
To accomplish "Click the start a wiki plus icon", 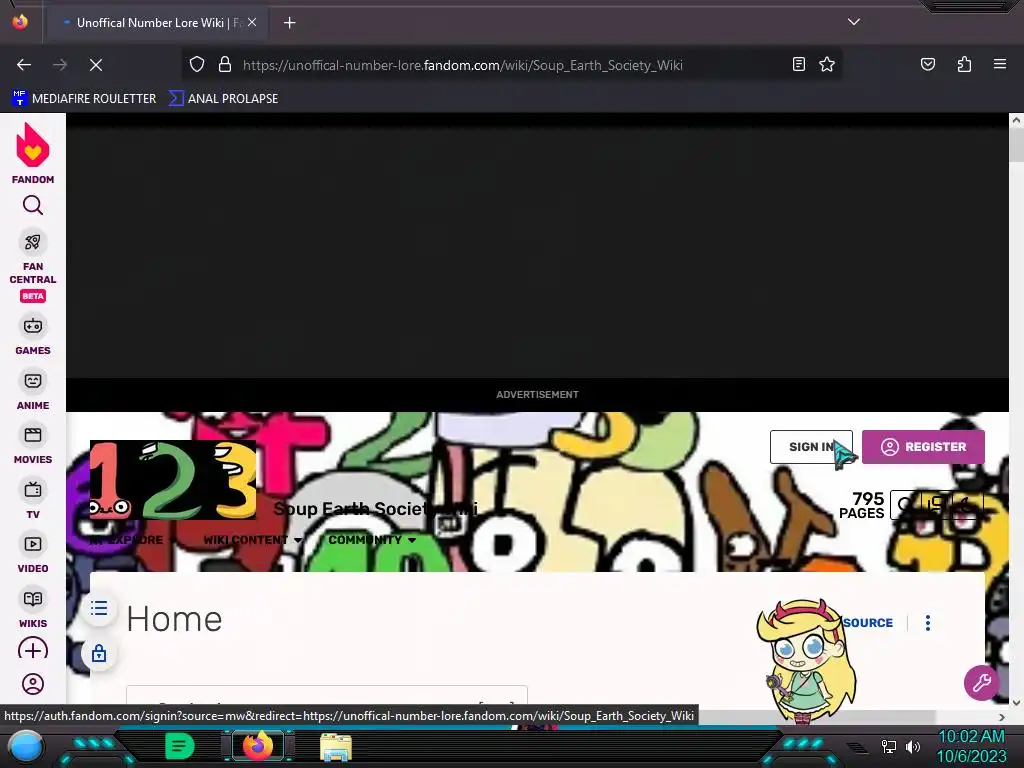I will point(33,650).
